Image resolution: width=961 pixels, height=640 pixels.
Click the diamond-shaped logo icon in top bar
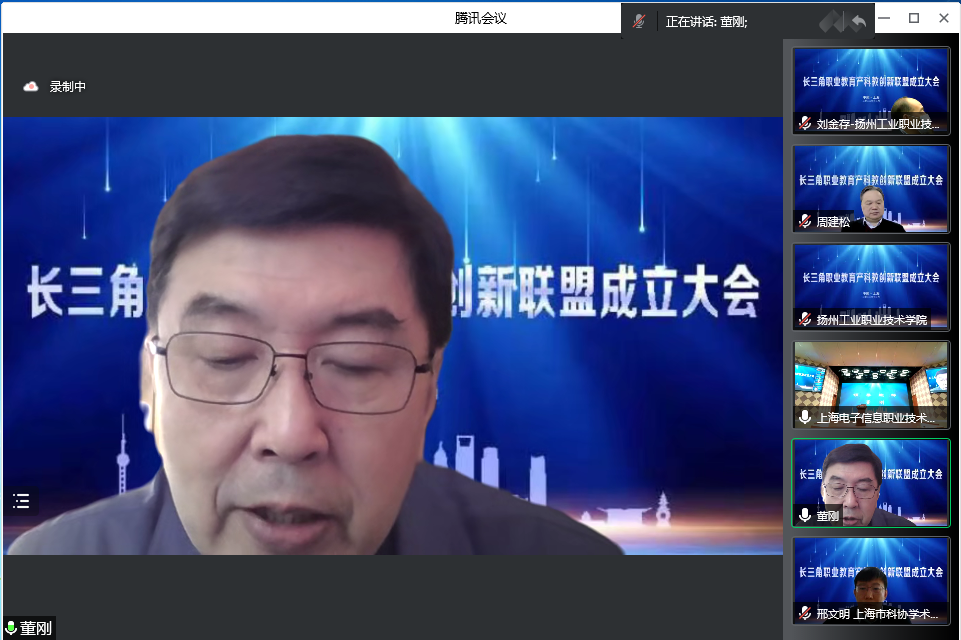832,21
